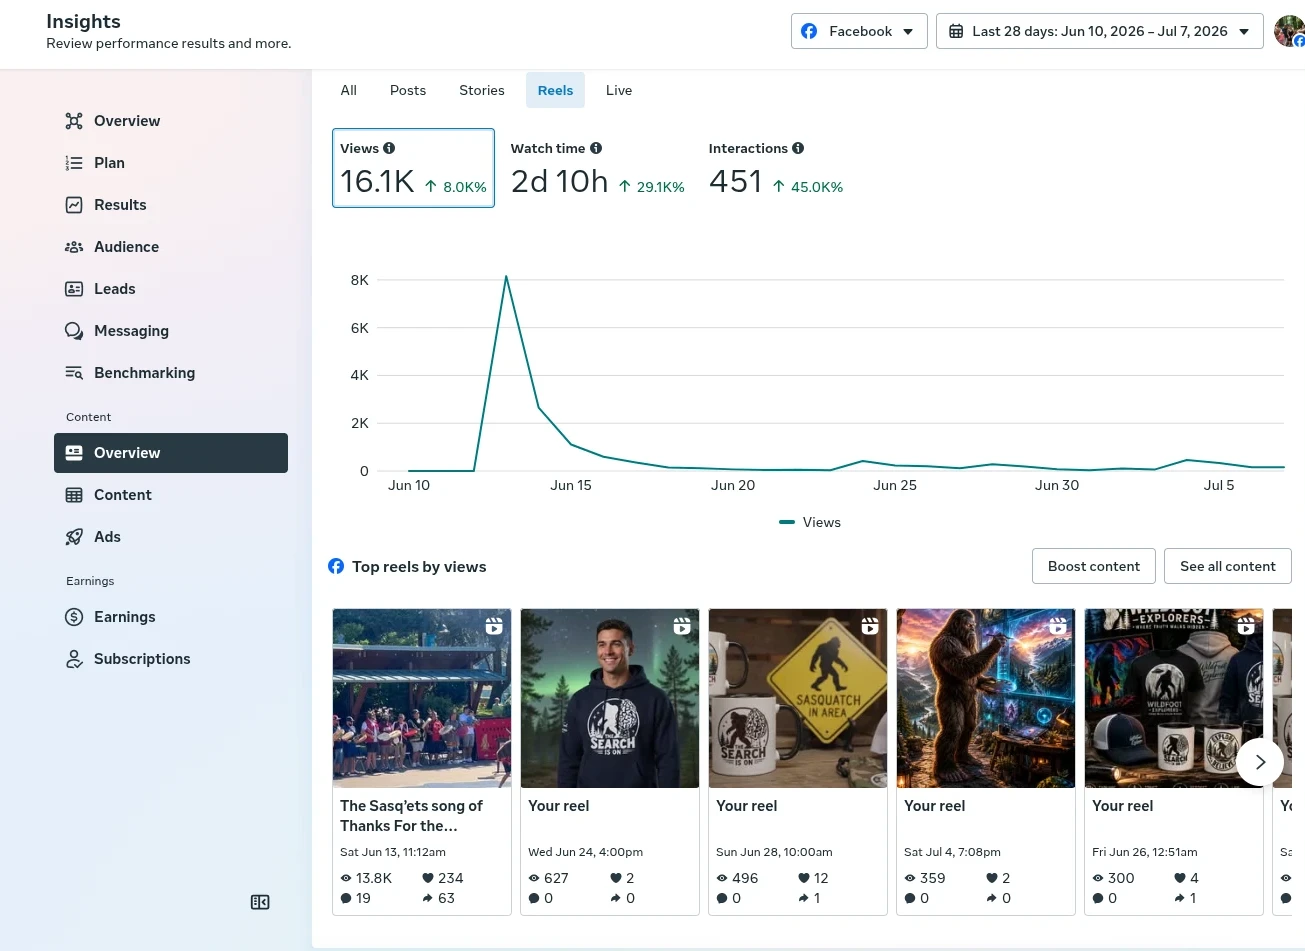The height and width of the screenshot is (951, 1305).
Task: Show next reels with carousel arrow
Action: click(1260, 762)
